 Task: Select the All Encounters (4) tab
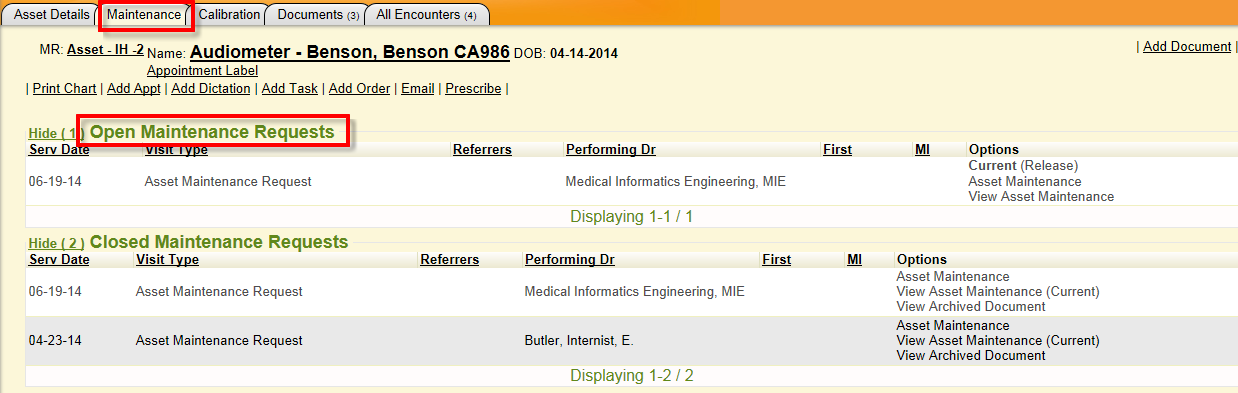coord(426,15)
